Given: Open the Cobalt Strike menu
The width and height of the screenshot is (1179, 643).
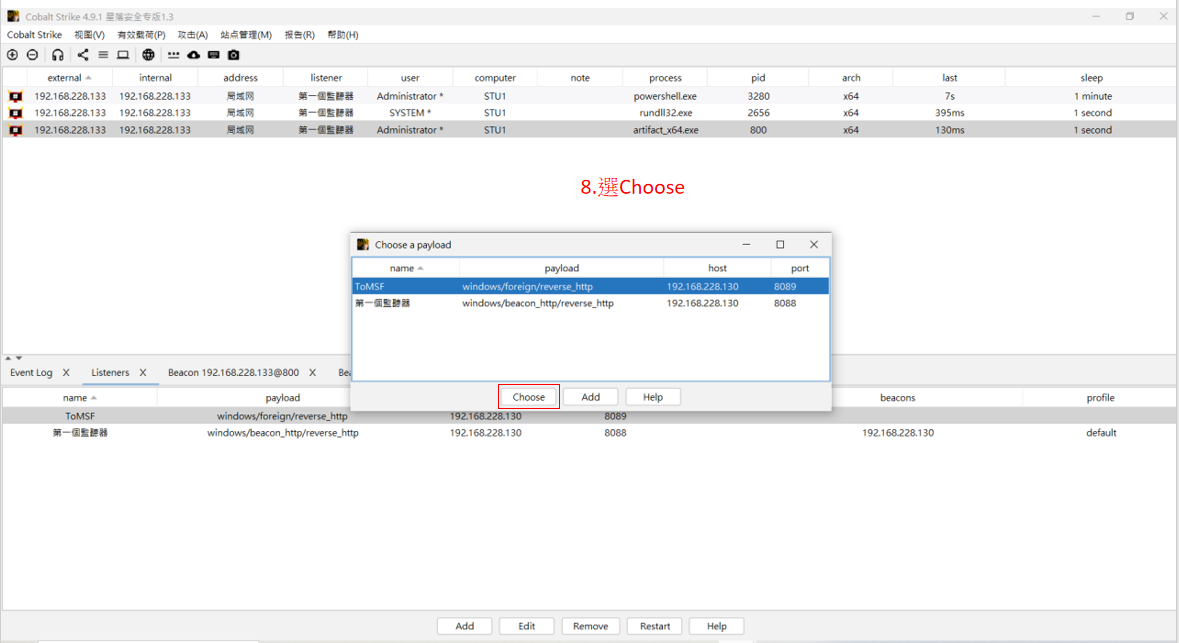Looking at the screenshot, I should click(x=35, y=35).
